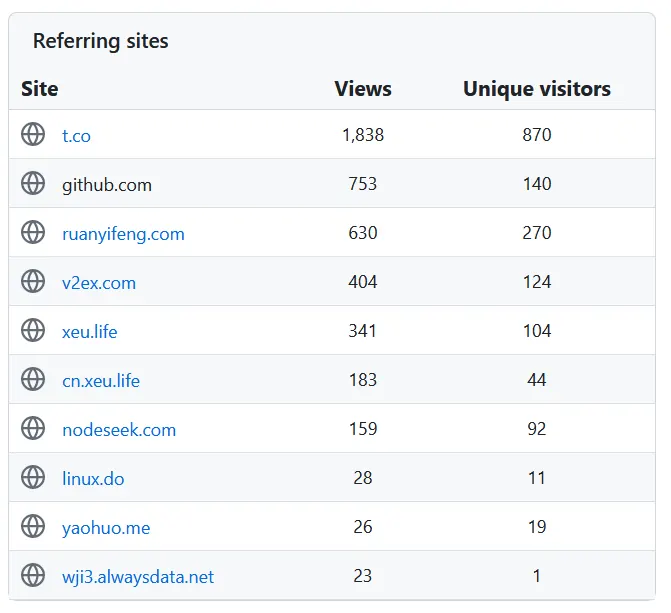Open the xeu.life site link

point(89,332)
